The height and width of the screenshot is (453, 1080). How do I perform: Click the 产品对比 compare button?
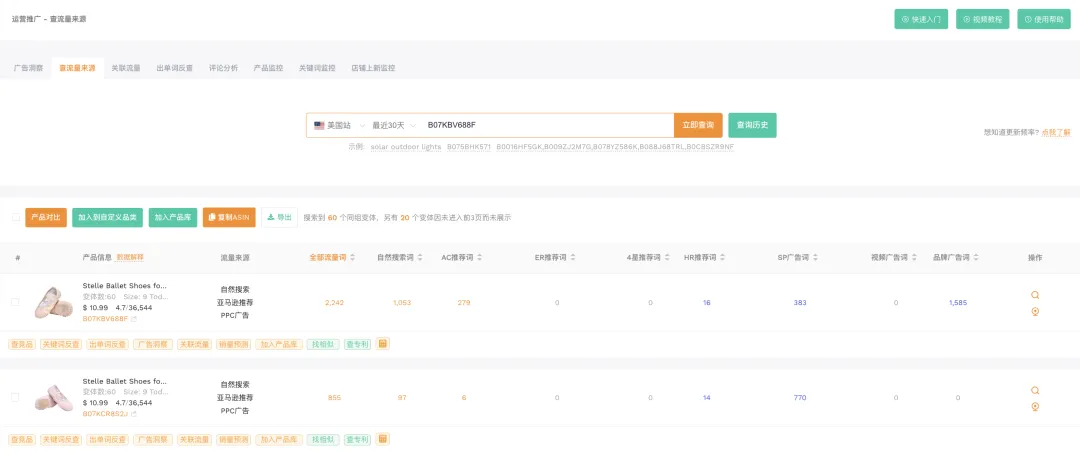(46, 218)
